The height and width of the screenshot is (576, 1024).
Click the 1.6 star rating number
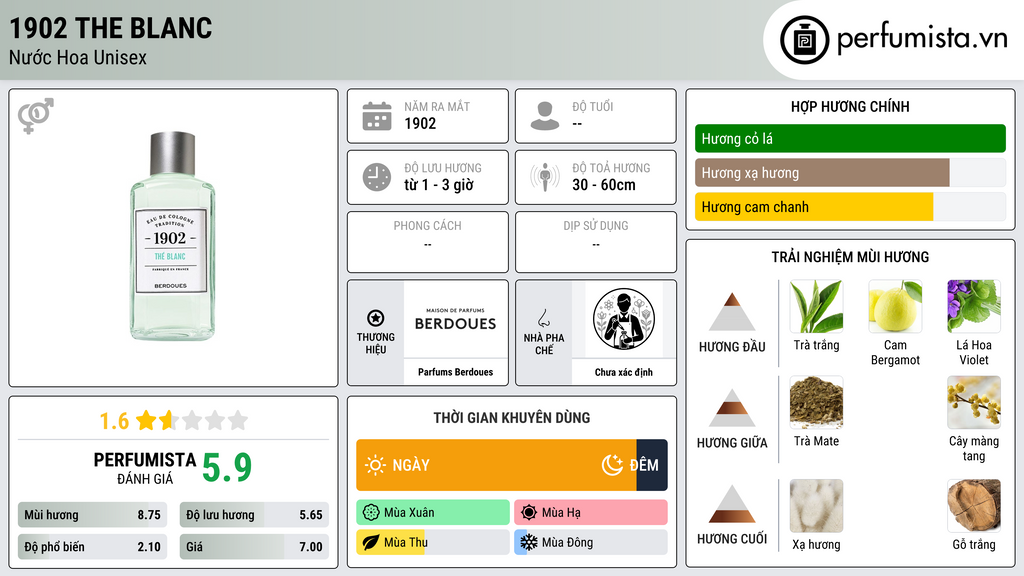pyautogui.click(x=114, y=421)
